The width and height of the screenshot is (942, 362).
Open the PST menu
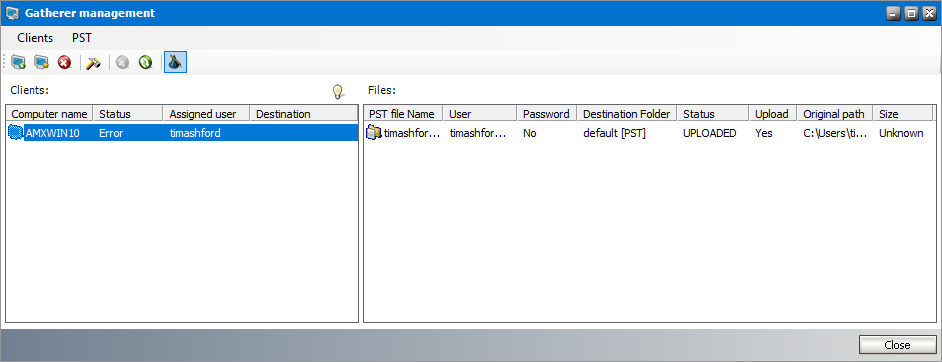point(82,38)
